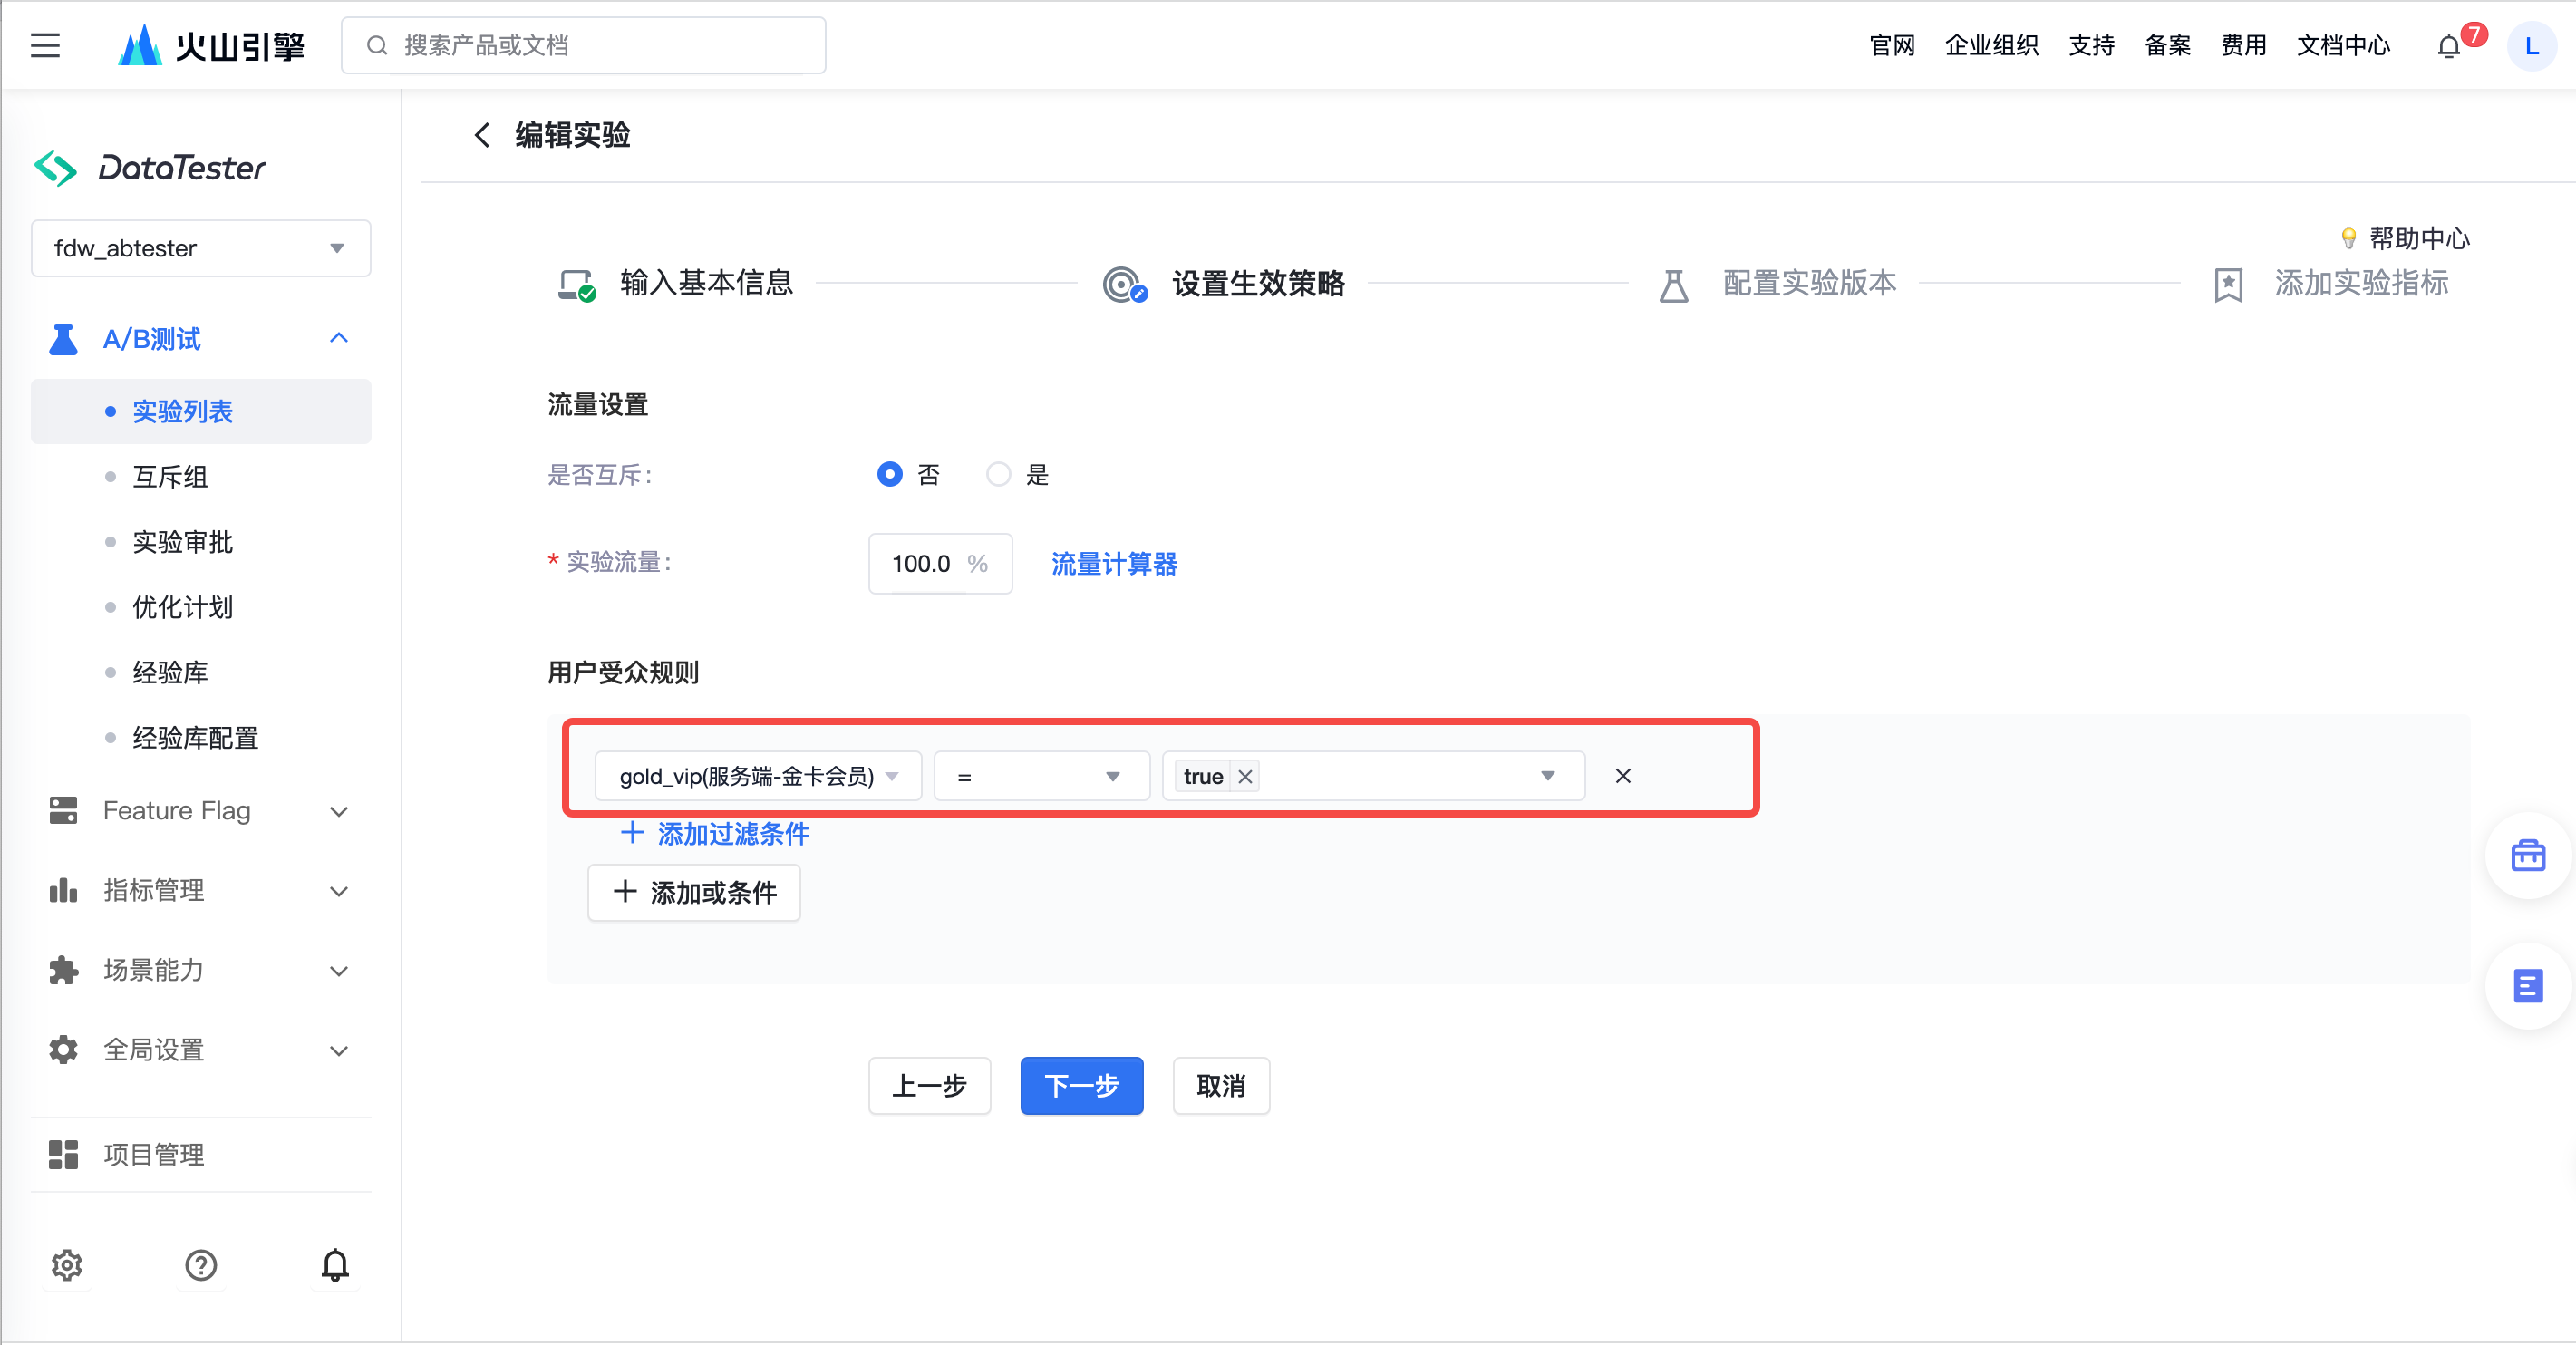Click 添加过滤条件 link

(x=714, y=833)
